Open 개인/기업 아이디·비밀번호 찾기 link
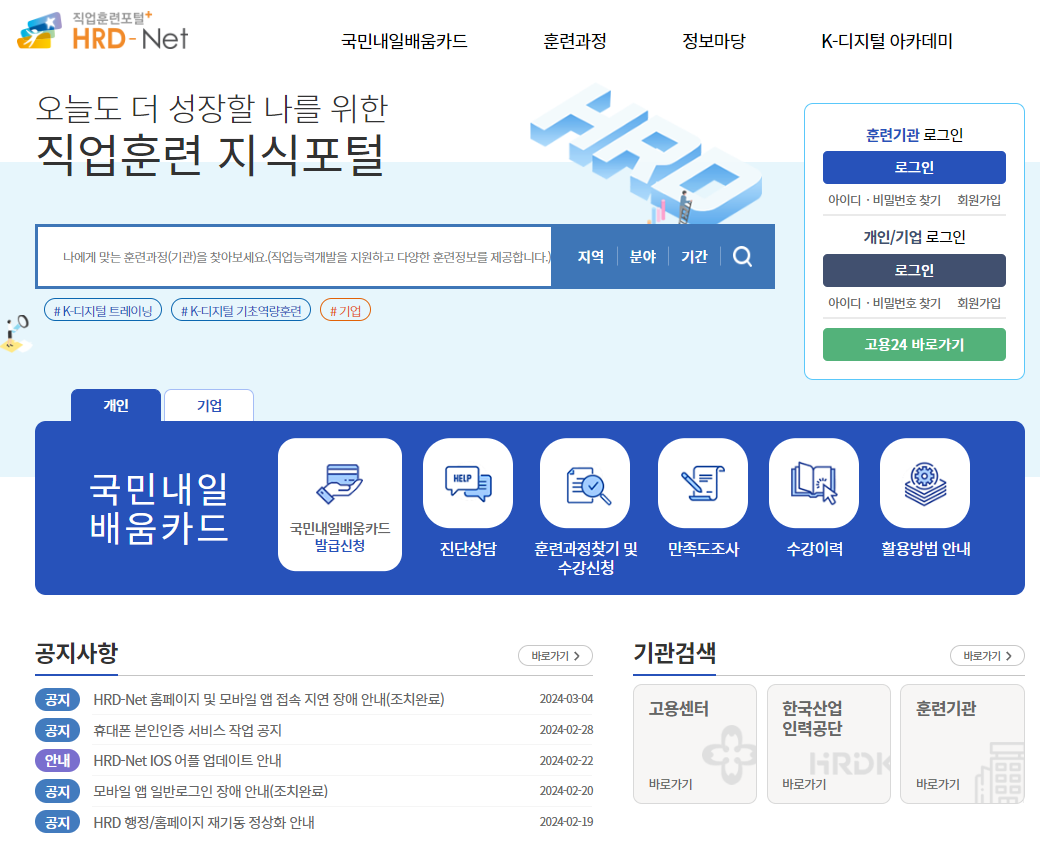Image resolution: width=1040 pixels, height=849 pixels. pos(884,303)
